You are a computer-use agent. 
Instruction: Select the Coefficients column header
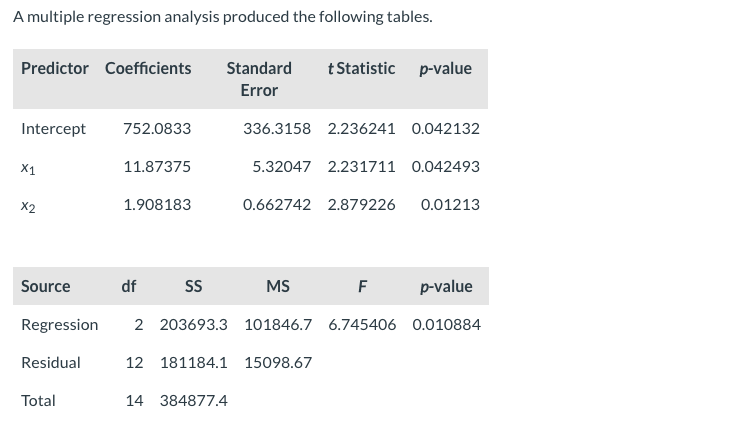tap(148, 68)
